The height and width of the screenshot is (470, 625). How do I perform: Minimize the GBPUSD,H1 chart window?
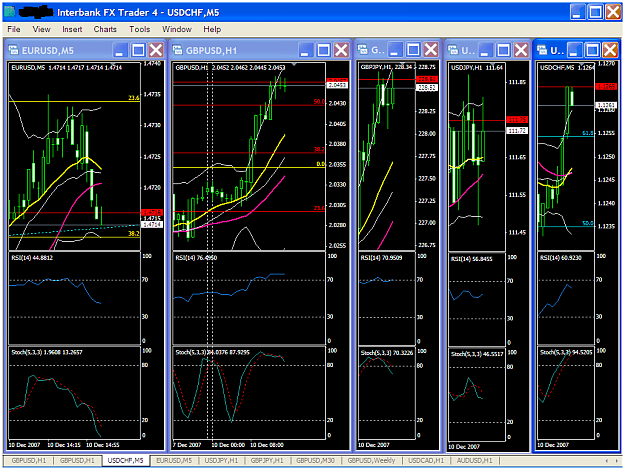305,50
